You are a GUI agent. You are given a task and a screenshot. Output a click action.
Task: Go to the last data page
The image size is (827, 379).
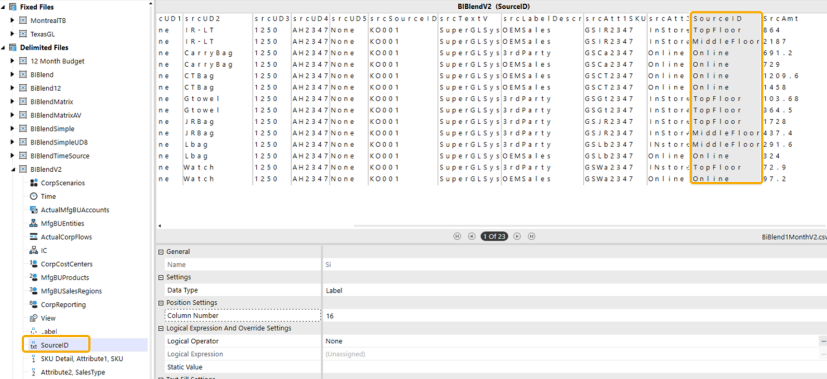[x=532, y=236]
